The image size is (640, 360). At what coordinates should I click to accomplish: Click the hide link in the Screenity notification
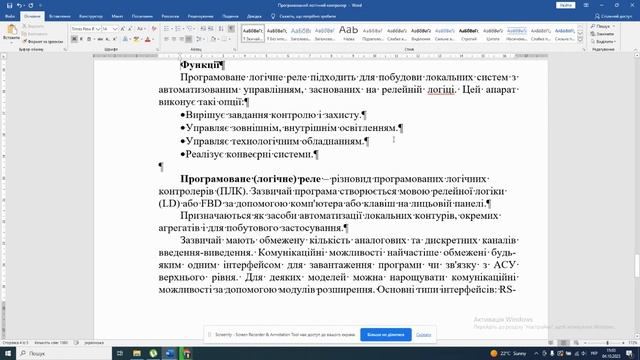click(423, 335)
